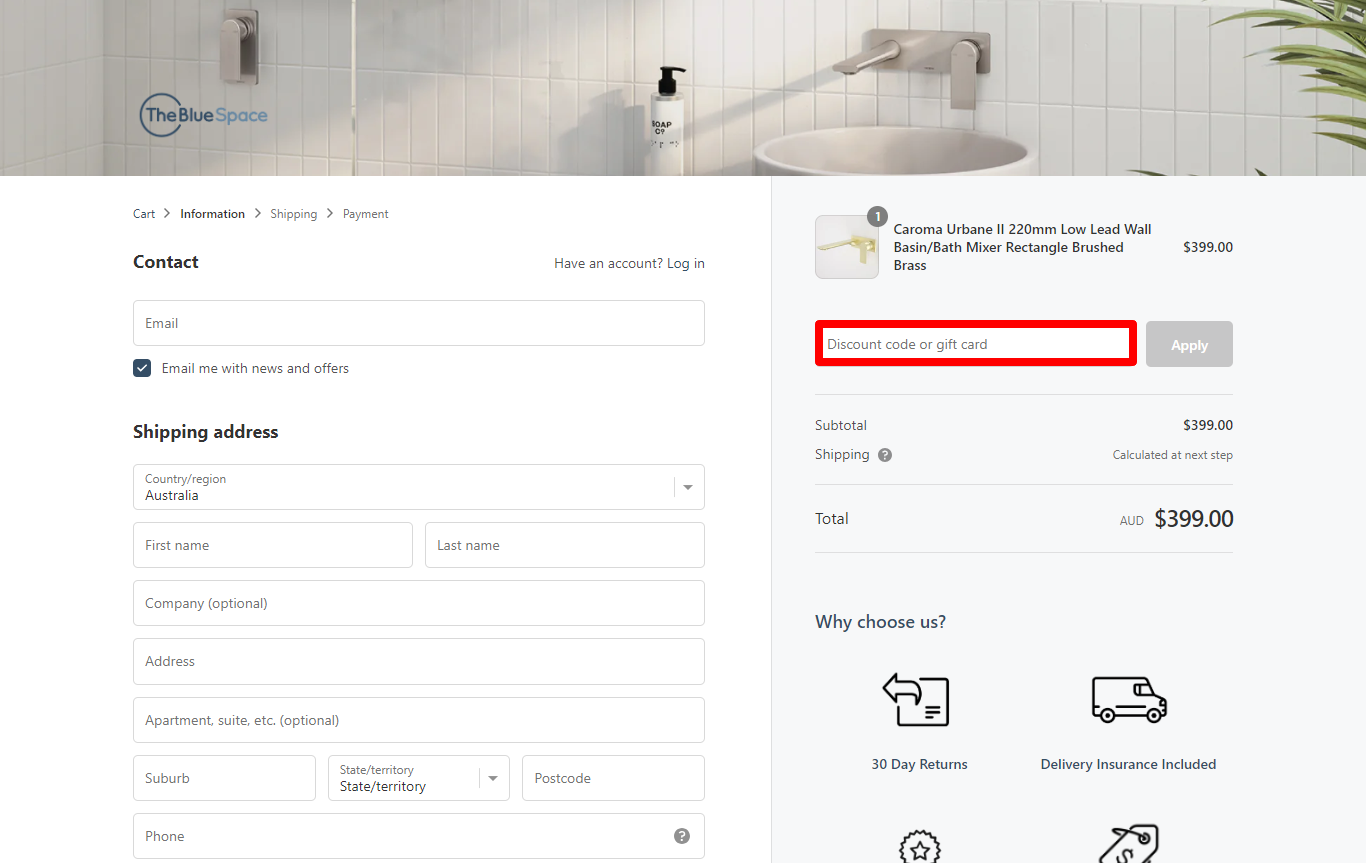
Task: Go back to Cart breadcrumb
Action: [x=144, y=214]
